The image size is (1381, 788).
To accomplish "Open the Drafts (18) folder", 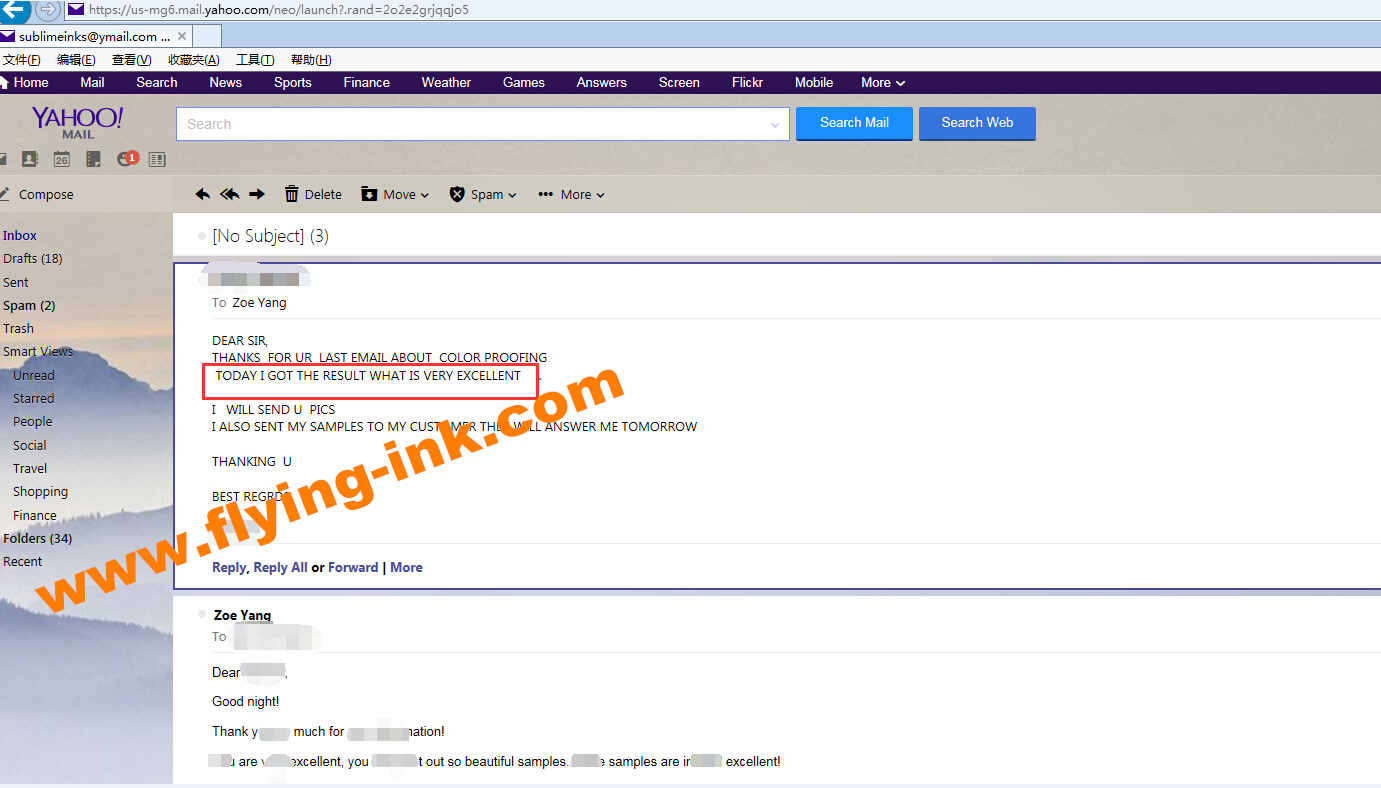I will 33,258.
